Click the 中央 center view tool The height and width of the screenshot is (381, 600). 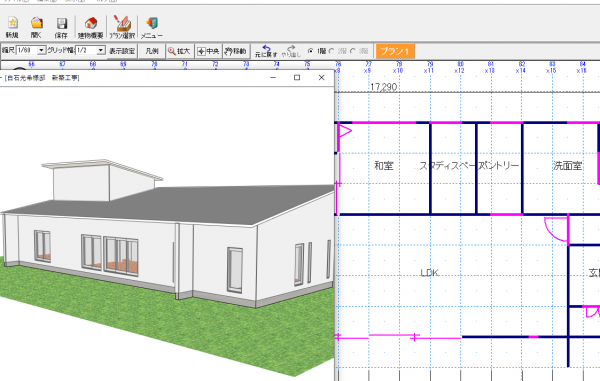[x=208, y=51]
